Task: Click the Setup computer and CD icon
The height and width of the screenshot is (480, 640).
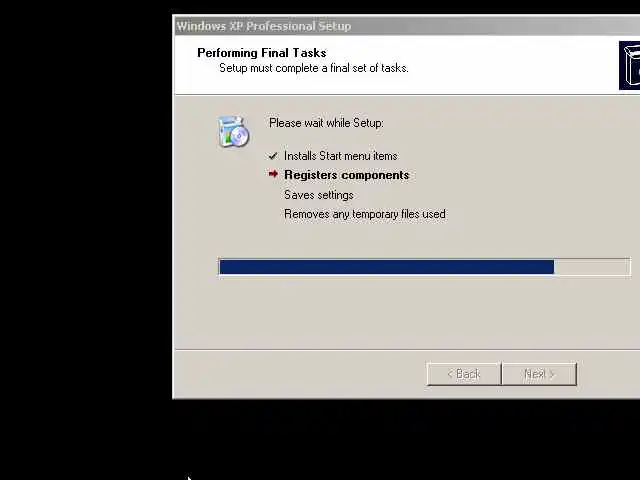Action: [x=233, y=132]
